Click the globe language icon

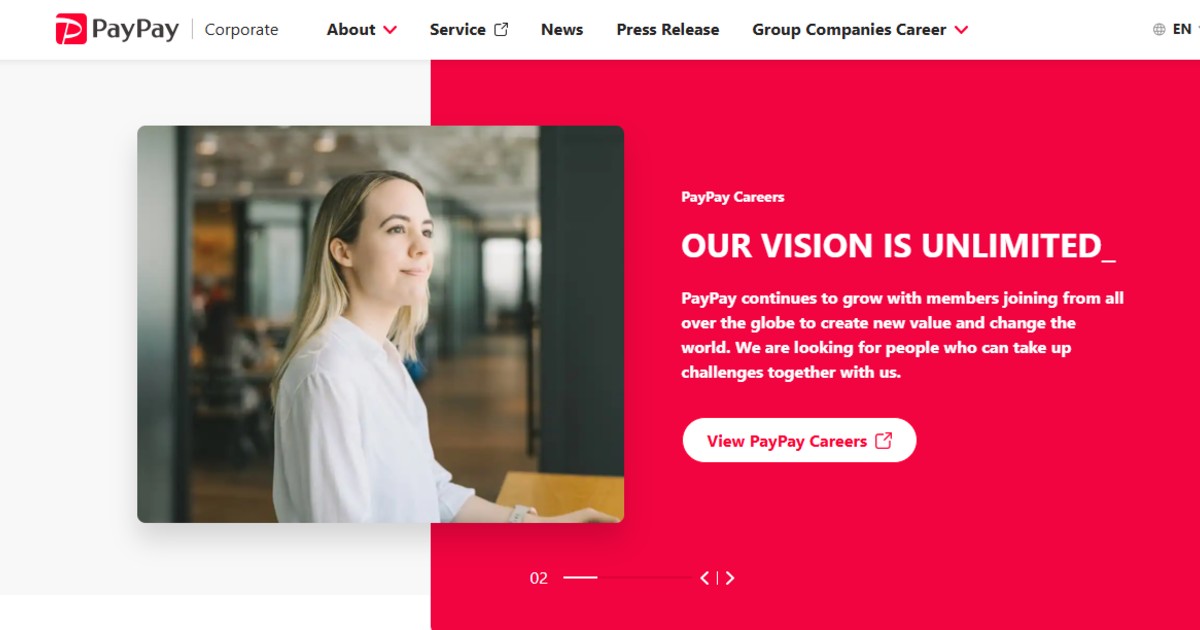coord(1159,30)
